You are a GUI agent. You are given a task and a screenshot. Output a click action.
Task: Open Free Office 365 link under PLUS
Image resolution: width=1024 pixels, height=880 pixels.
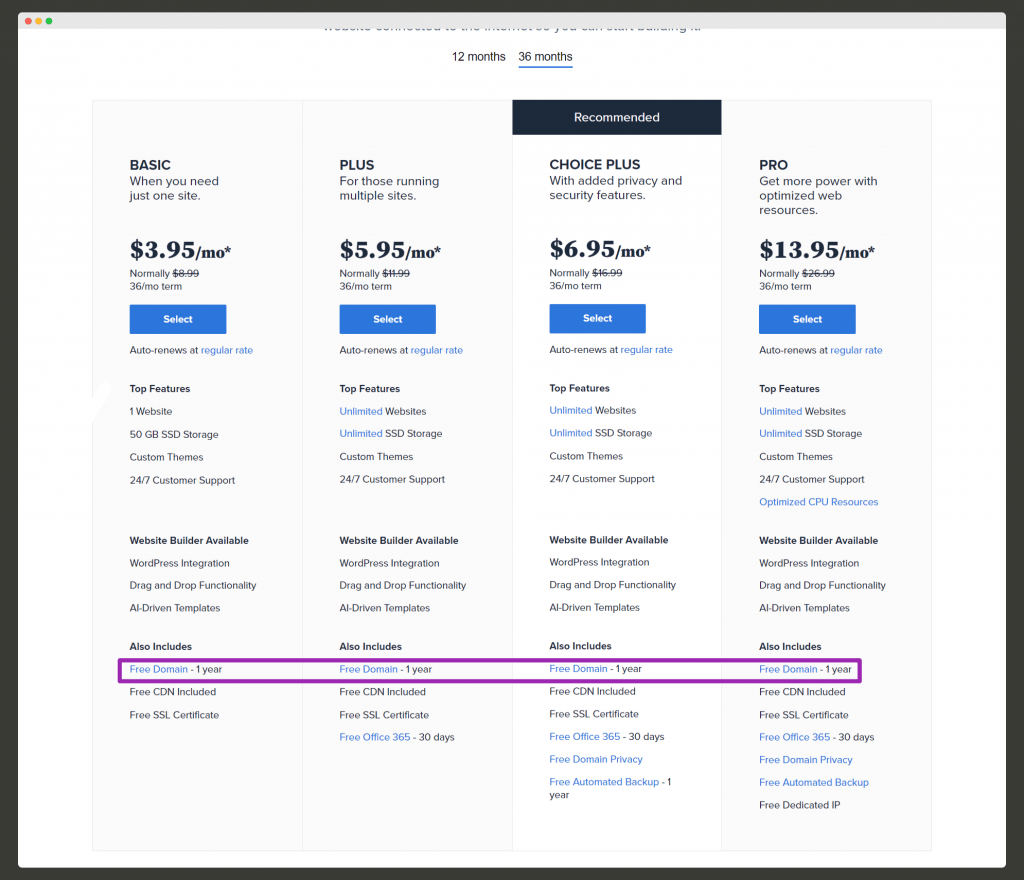[x=375, y=738]
